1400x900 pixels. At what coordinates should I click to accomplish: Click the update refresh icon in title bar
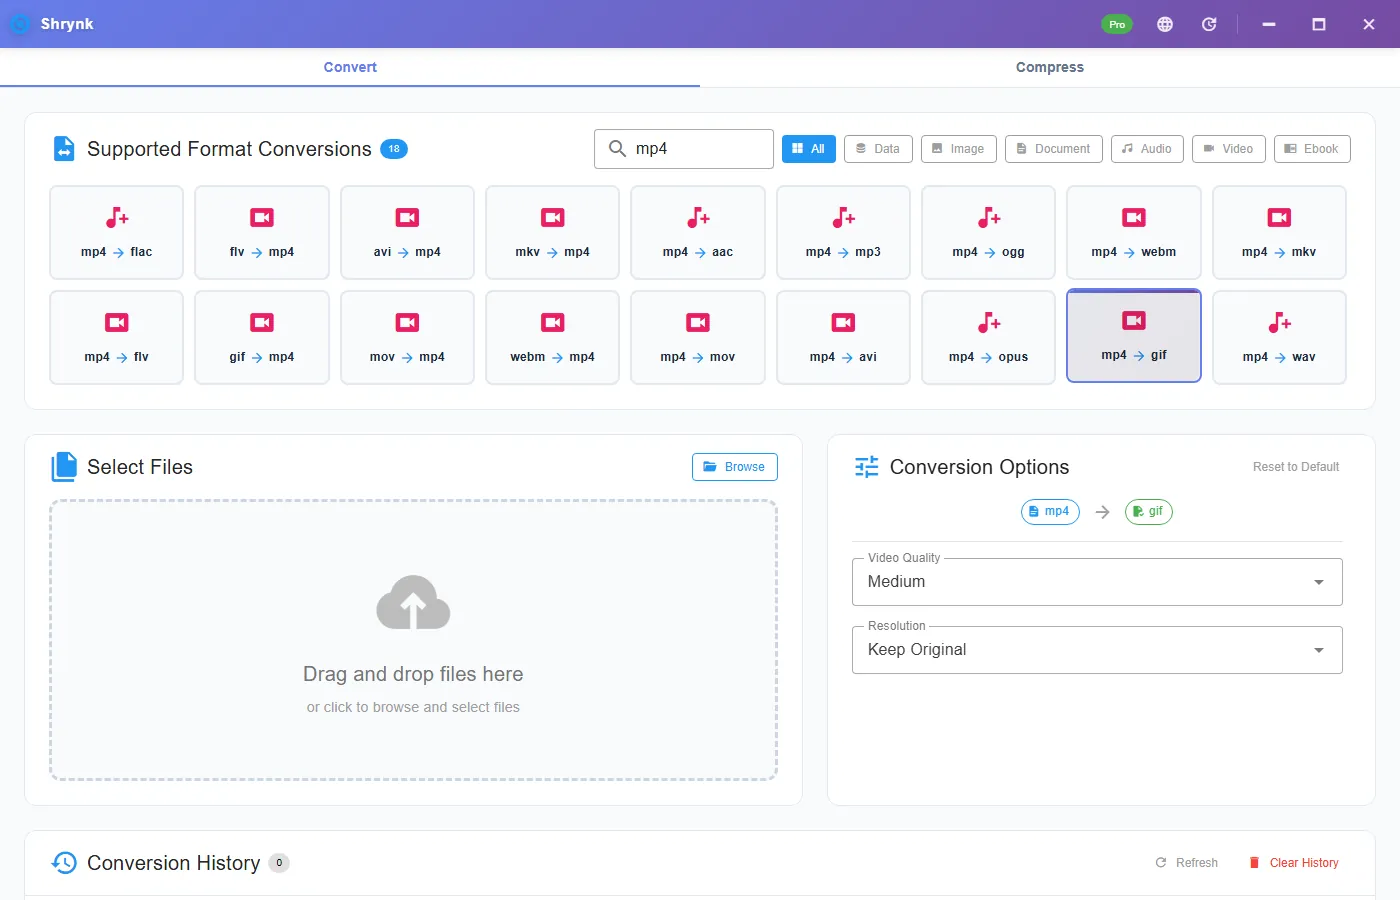1209,24
